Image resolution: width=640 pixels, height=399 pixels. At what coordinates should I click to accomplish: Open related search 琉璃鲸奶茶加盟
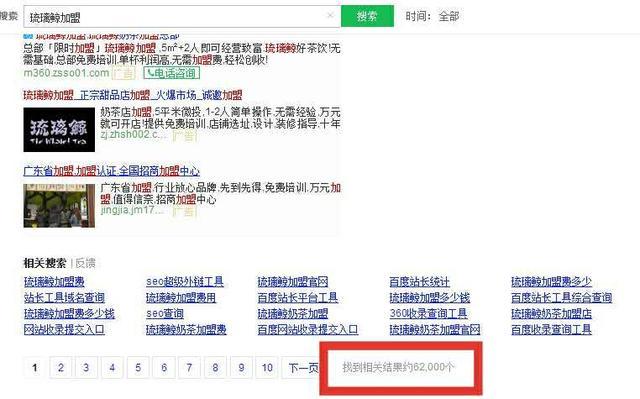click(x=293, y=313)
